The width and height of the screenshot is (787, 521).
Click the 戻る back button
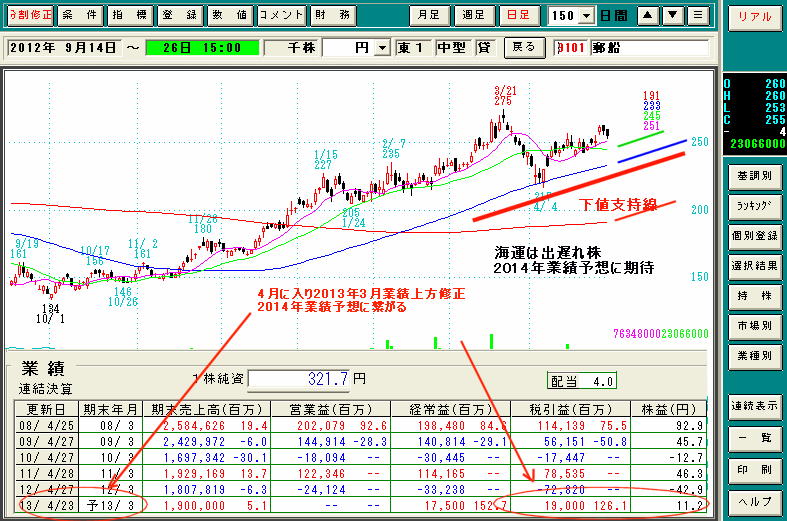click(524, 48)
